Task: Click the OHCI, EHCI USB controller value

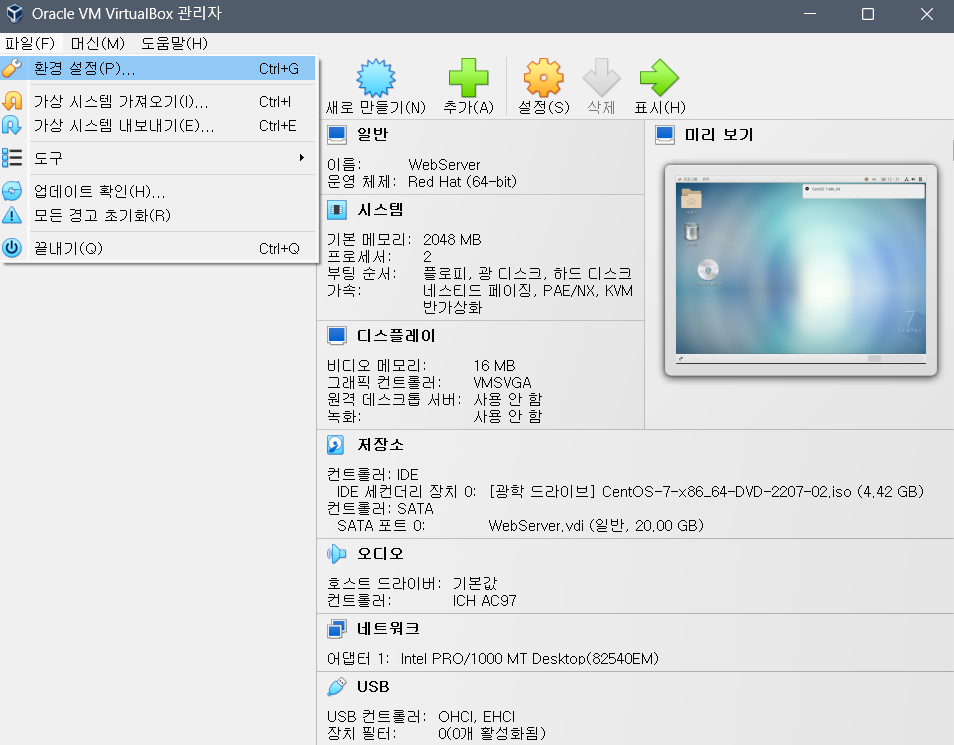Action: 476,717
